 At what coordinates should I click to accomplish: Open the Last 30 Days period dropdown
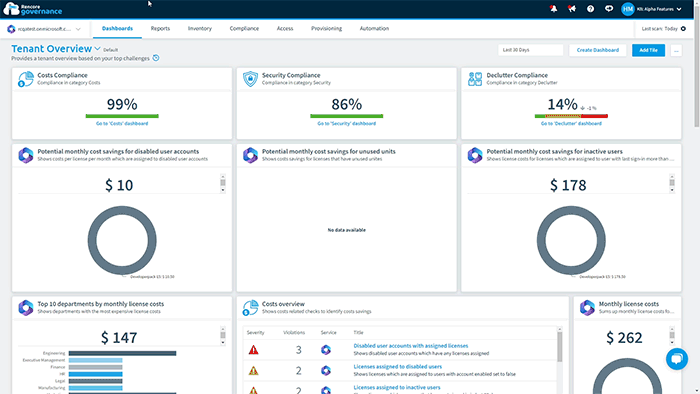pyautogui.click(x=530, y=50)
